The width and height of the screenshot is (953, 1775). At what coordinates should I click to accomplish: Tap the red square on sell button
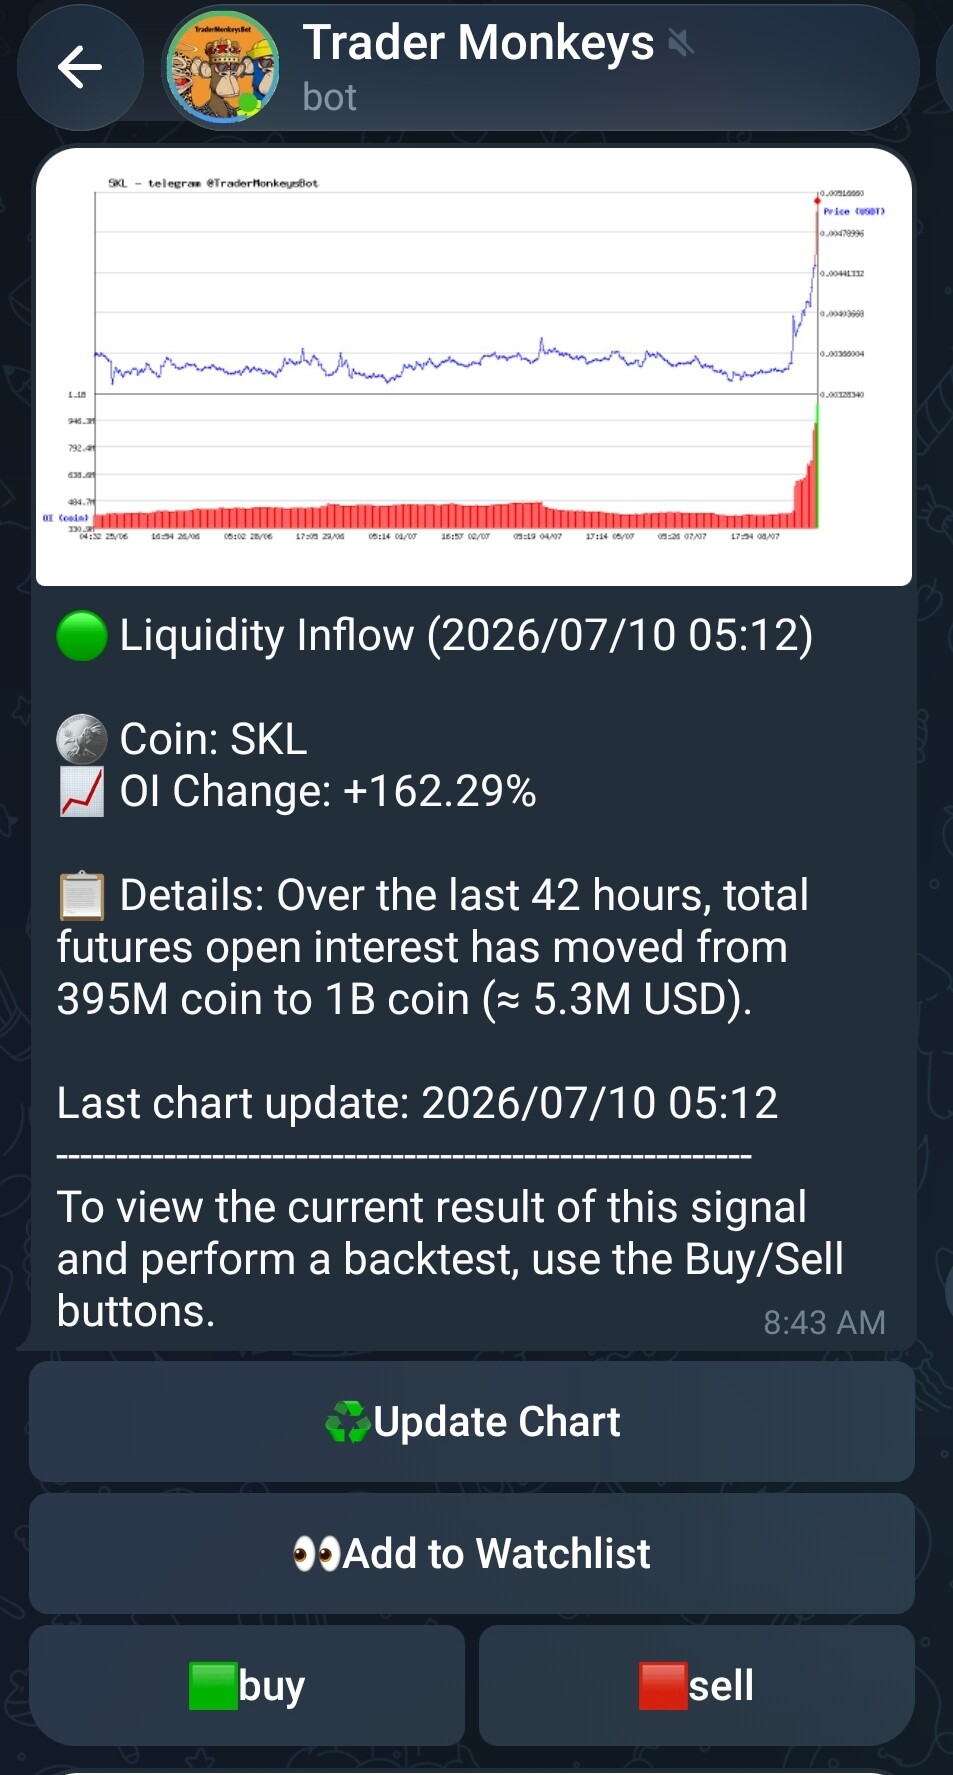[663, 1686]
